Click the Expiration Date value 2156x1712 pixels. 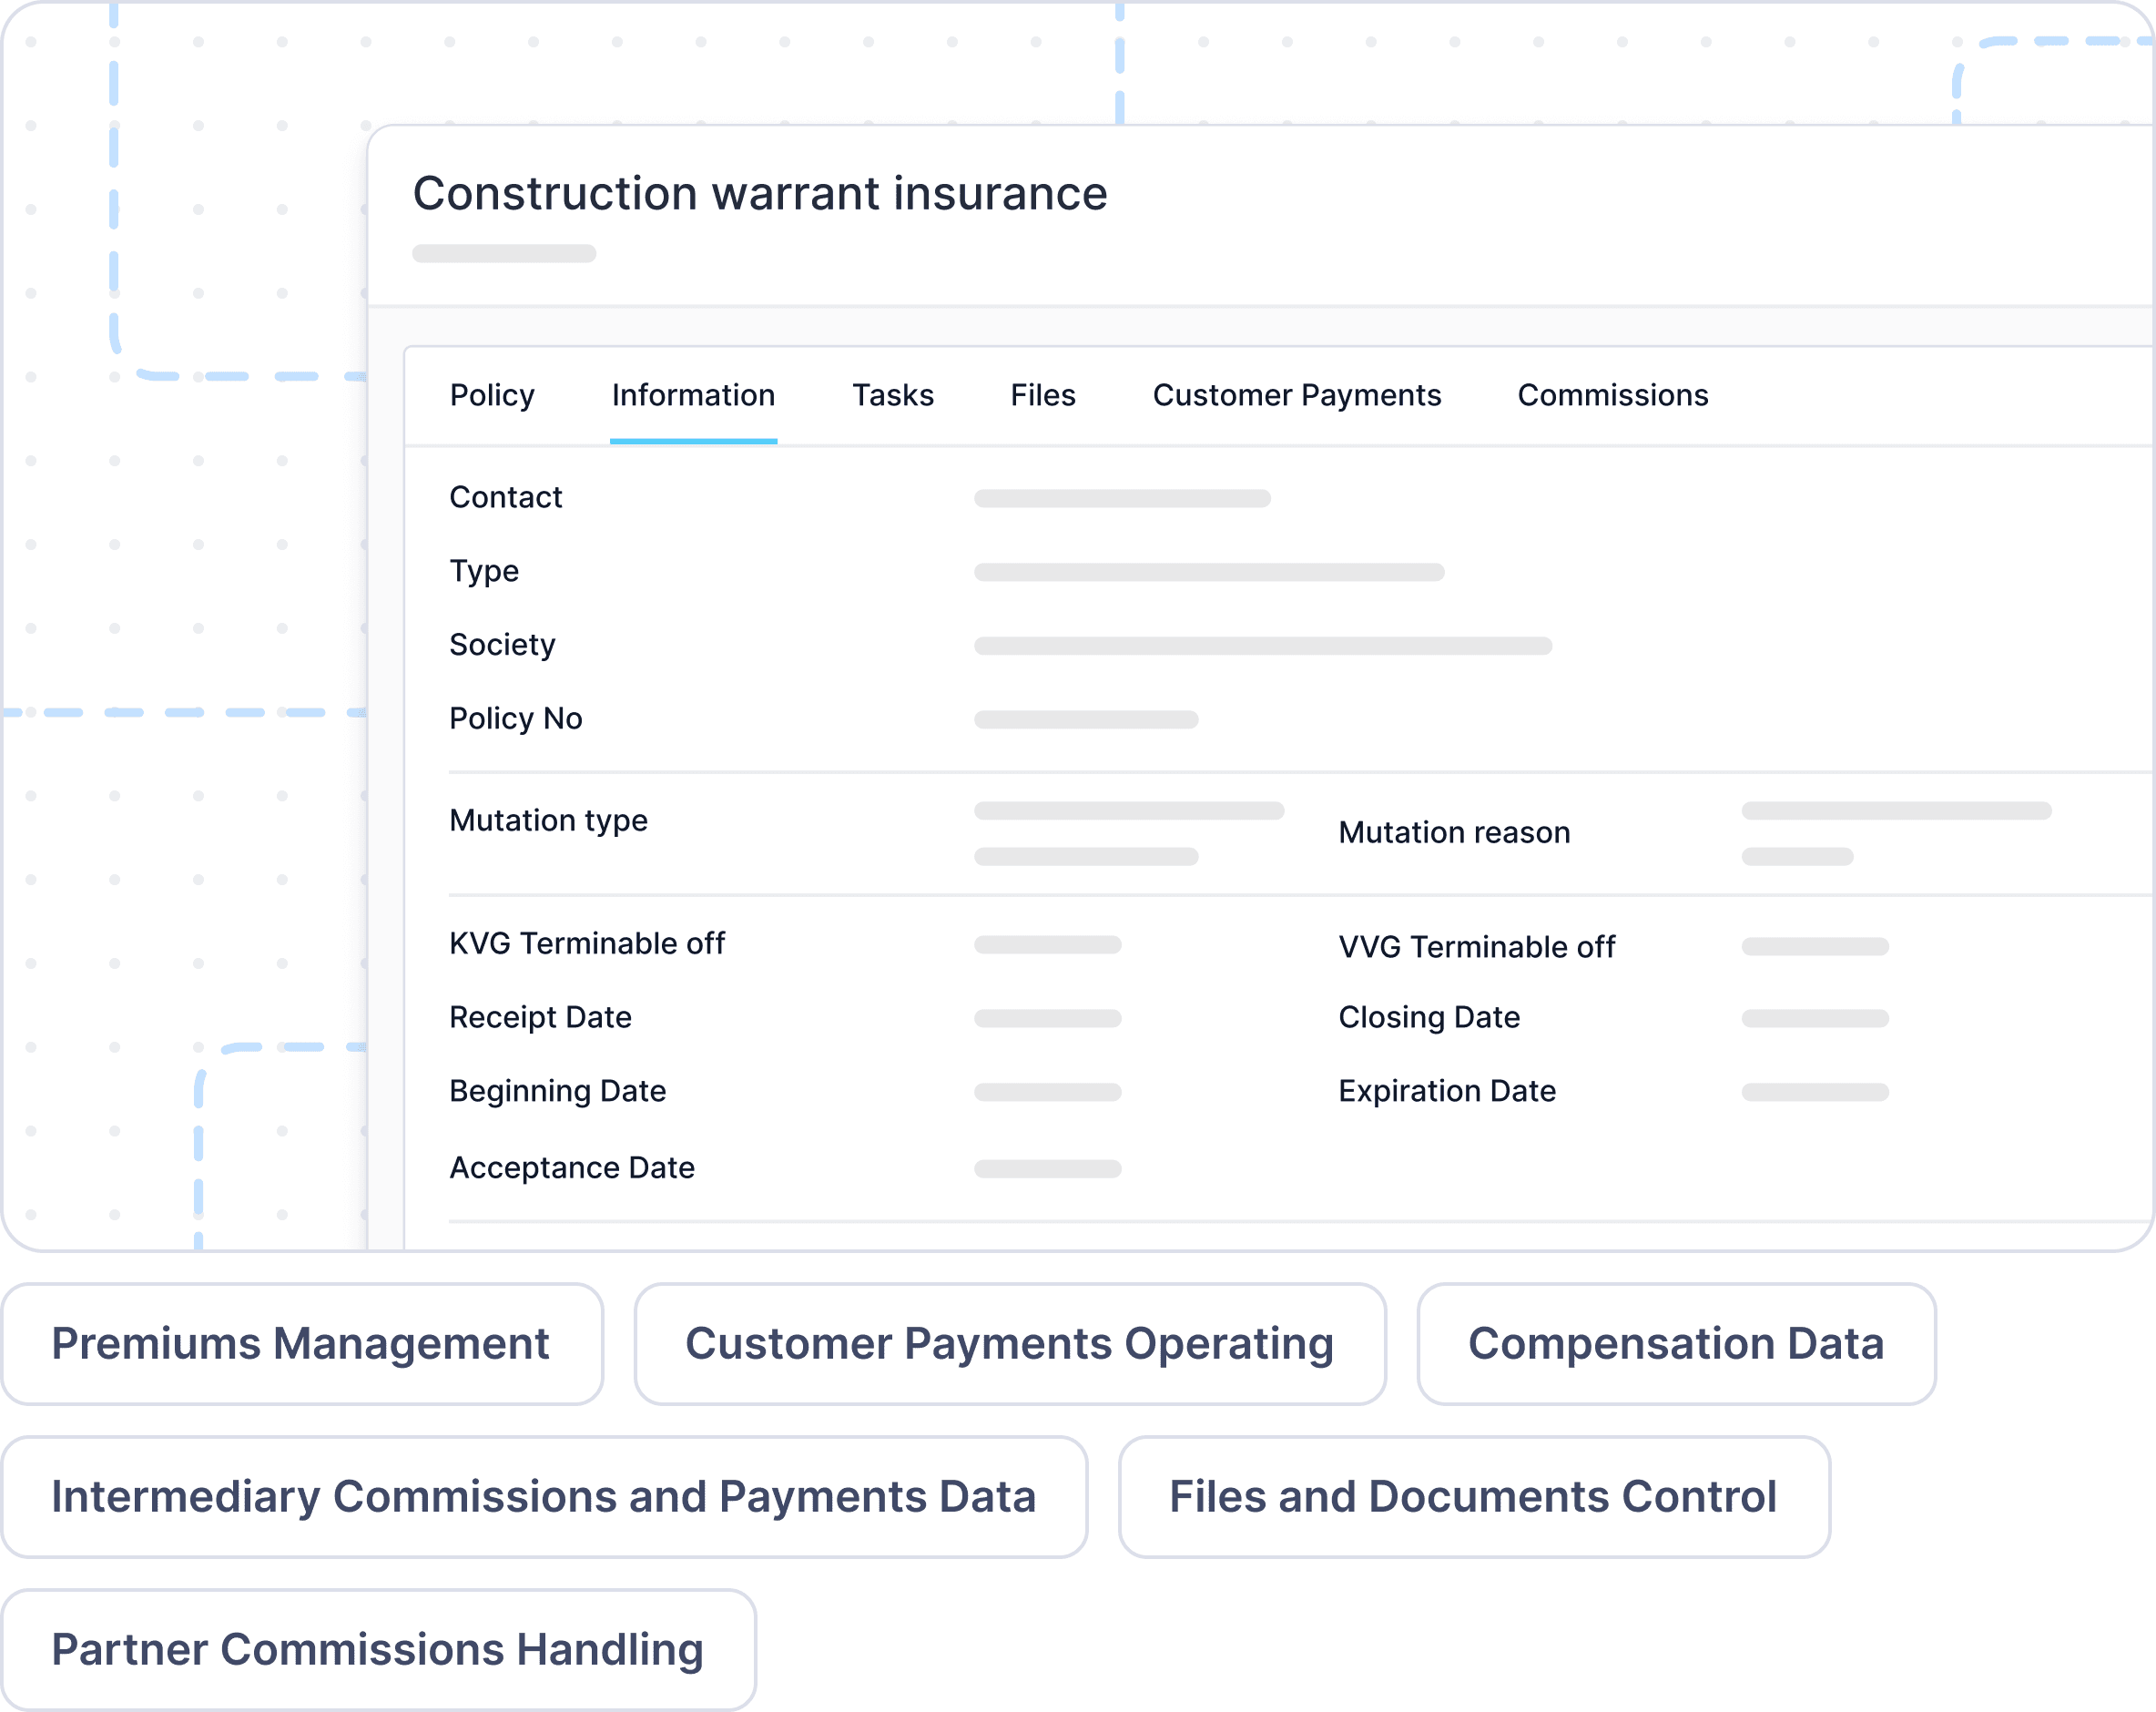[x=1814, y=1092]
